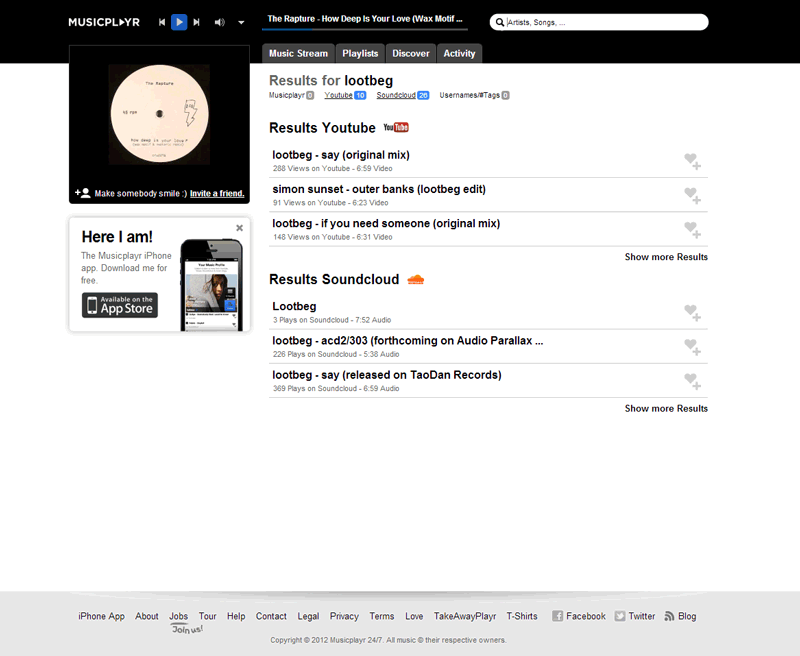Go to the Activity tab
Viewport: 800px width, 656px height.
click(x=459, y=54)
